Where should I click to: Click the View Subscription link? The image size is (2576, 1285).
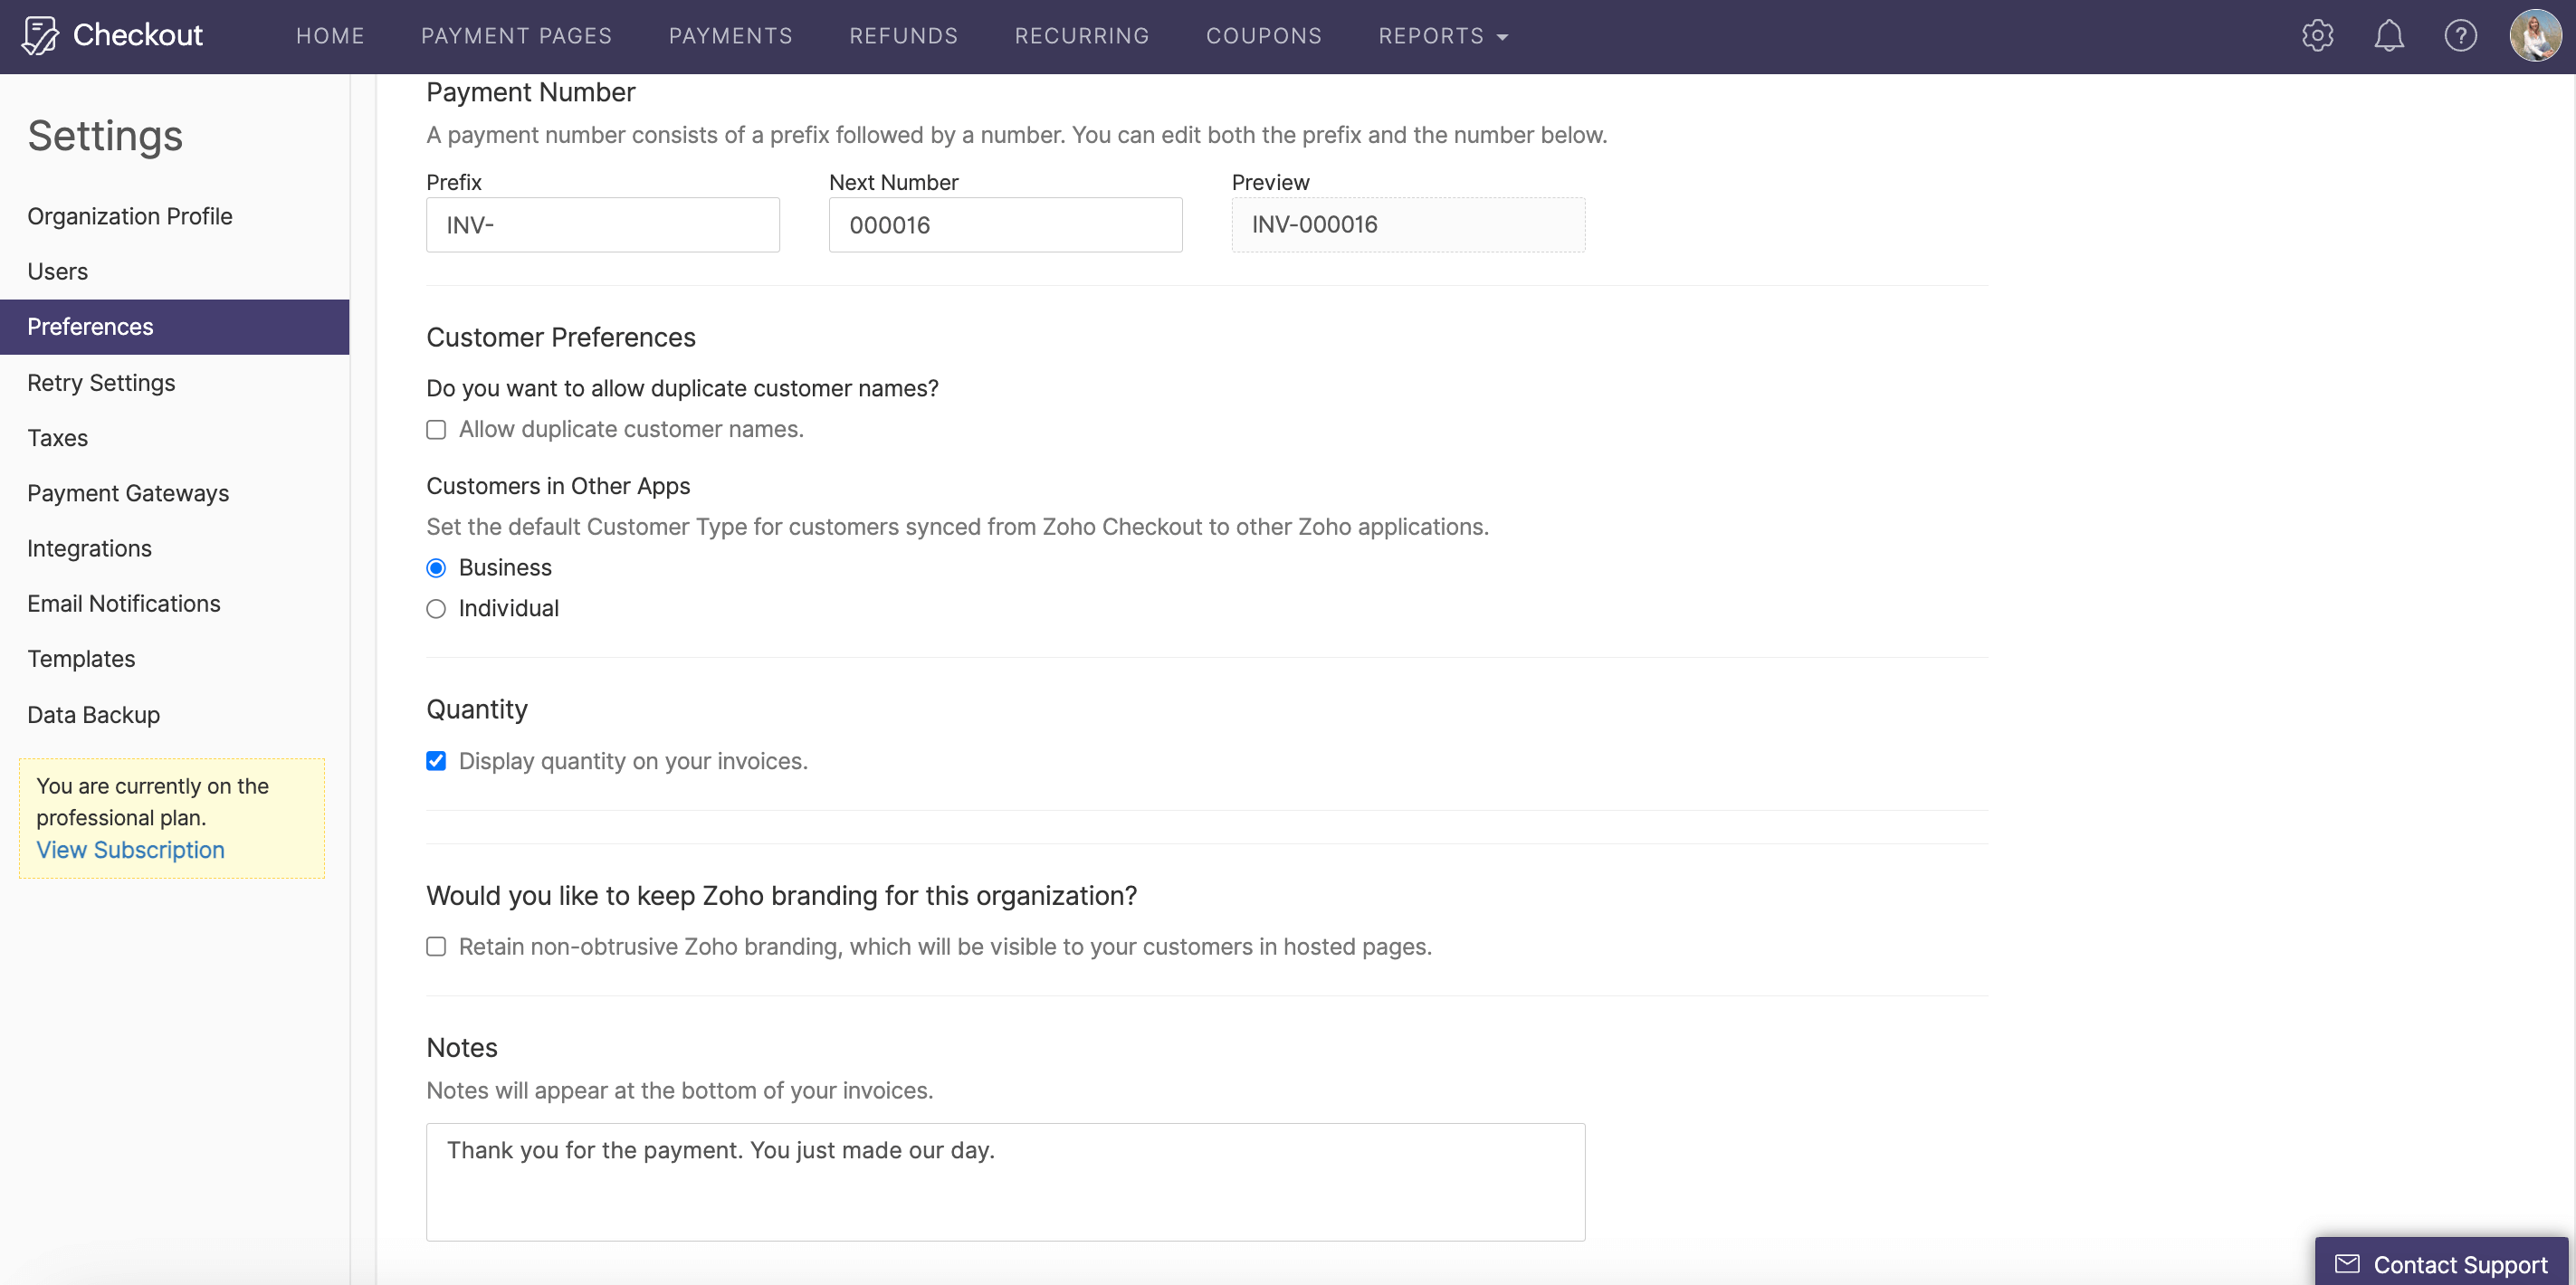[x=130, y=849]
